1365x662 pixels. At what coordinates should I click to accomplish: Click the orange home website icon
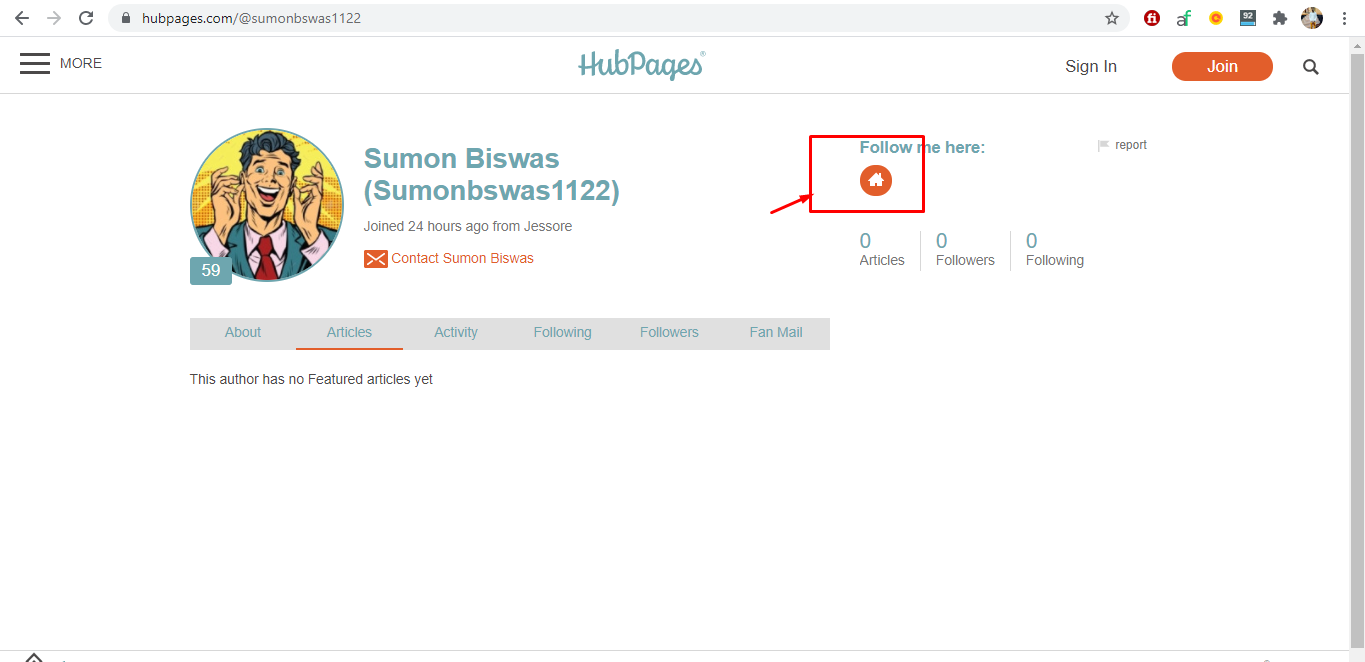pos(876,180)
